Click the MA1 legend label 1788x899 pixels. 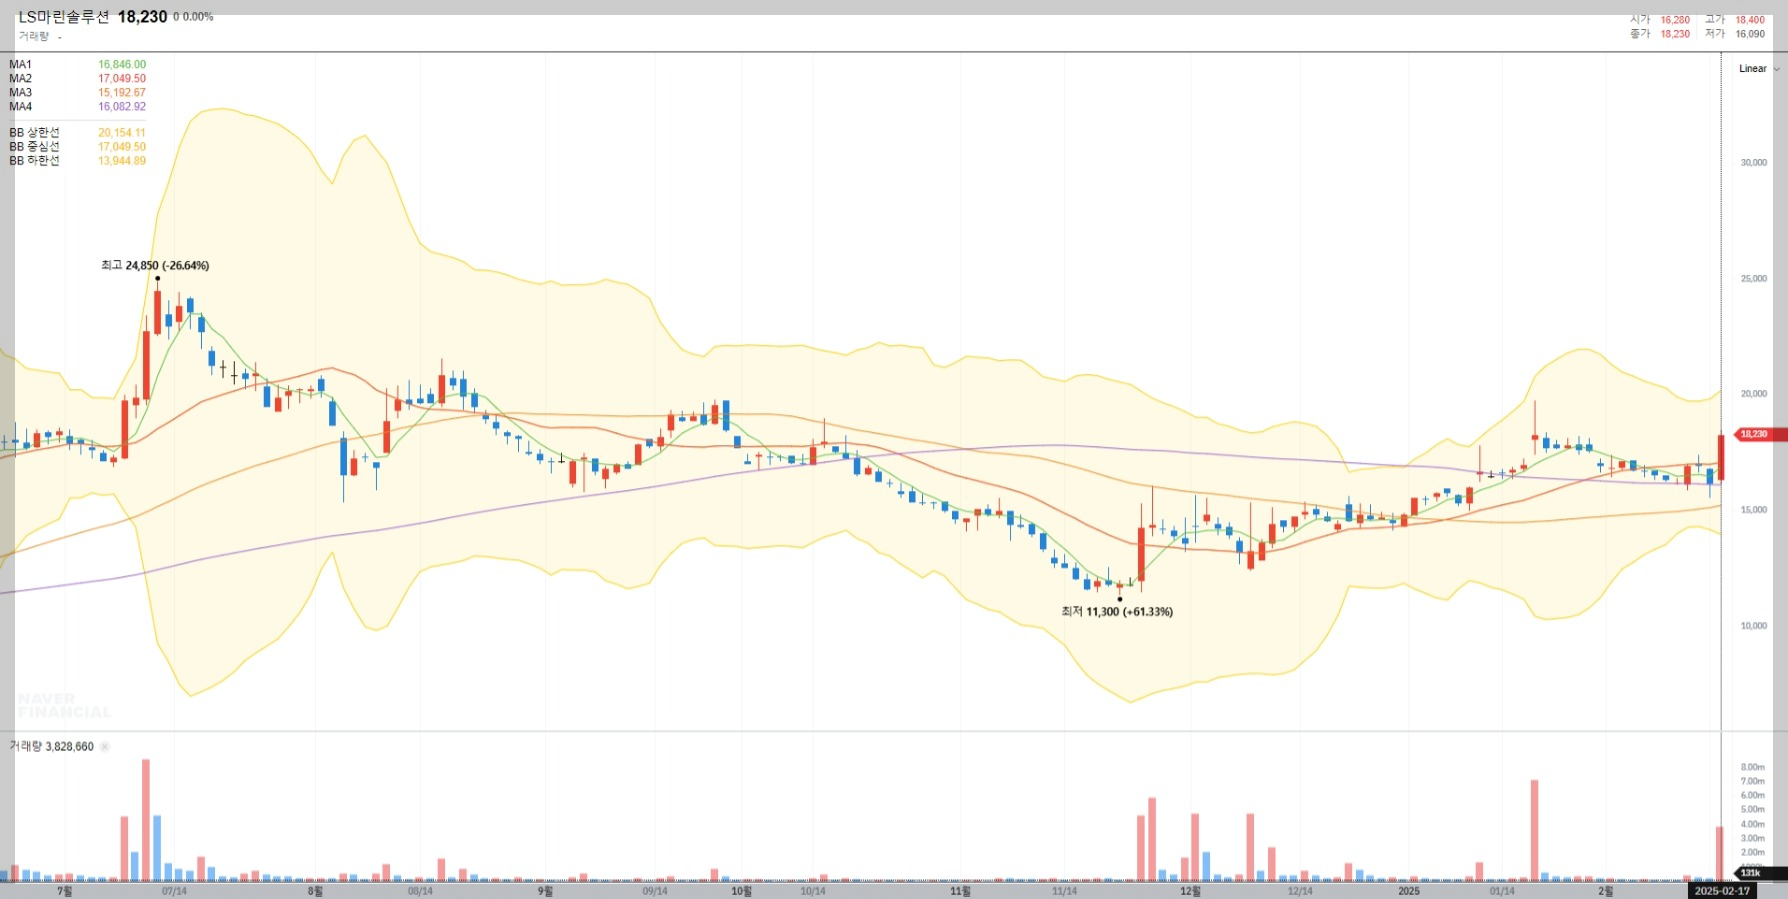tap(20, 64)
